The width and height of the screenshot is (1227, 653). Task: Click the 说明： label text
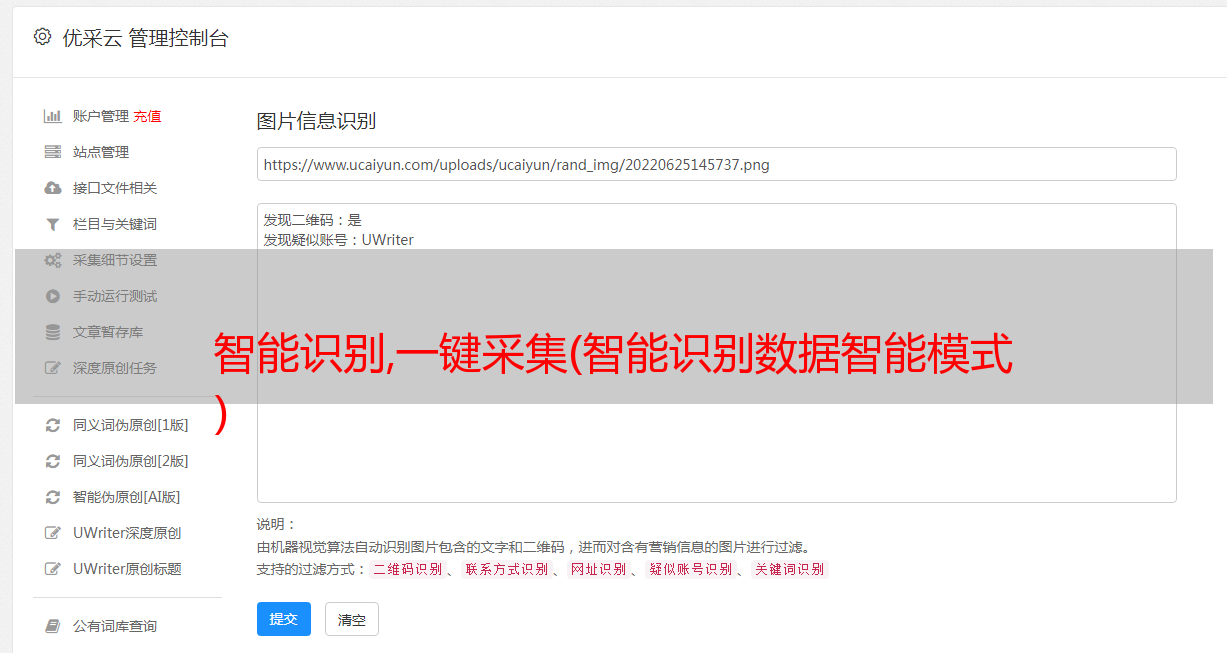coord(276,524)
